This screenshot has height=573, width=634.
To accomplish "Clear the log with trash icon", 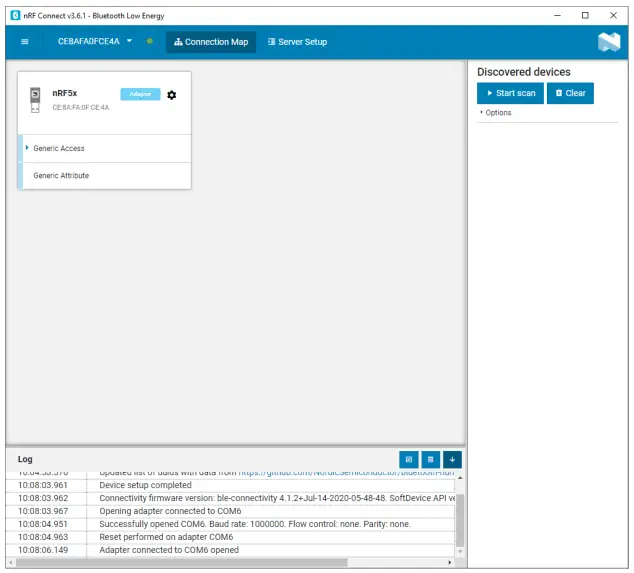I will (x=431, y=459).
